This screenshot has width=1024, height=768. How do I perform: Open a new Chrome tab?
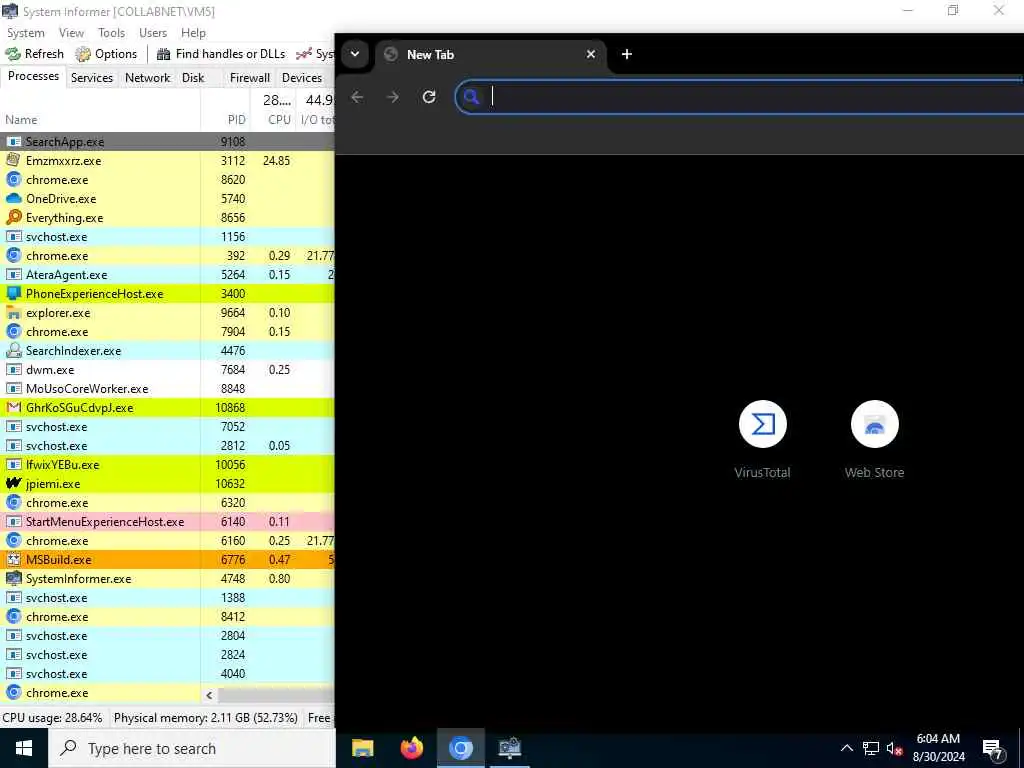click(626, 54)
